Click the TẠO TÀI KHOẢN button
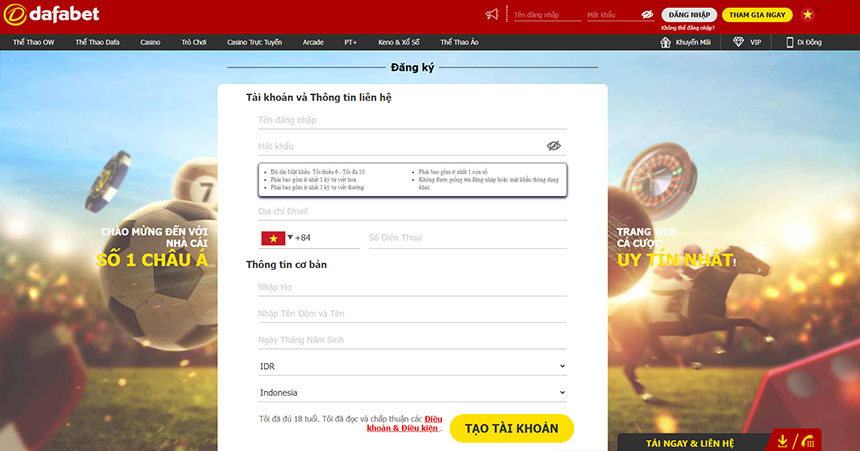This screenshot has height=451, width=860. [511, 428]
